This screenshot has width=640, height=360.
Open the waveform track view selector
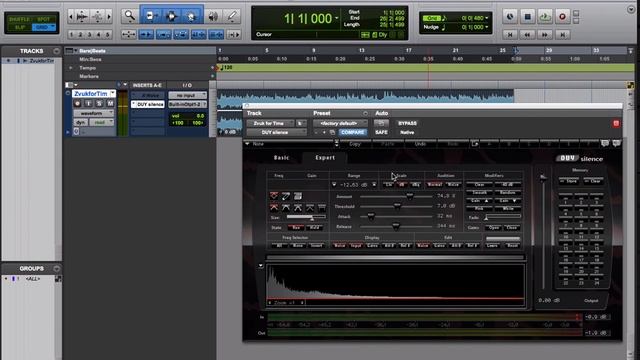94,113
